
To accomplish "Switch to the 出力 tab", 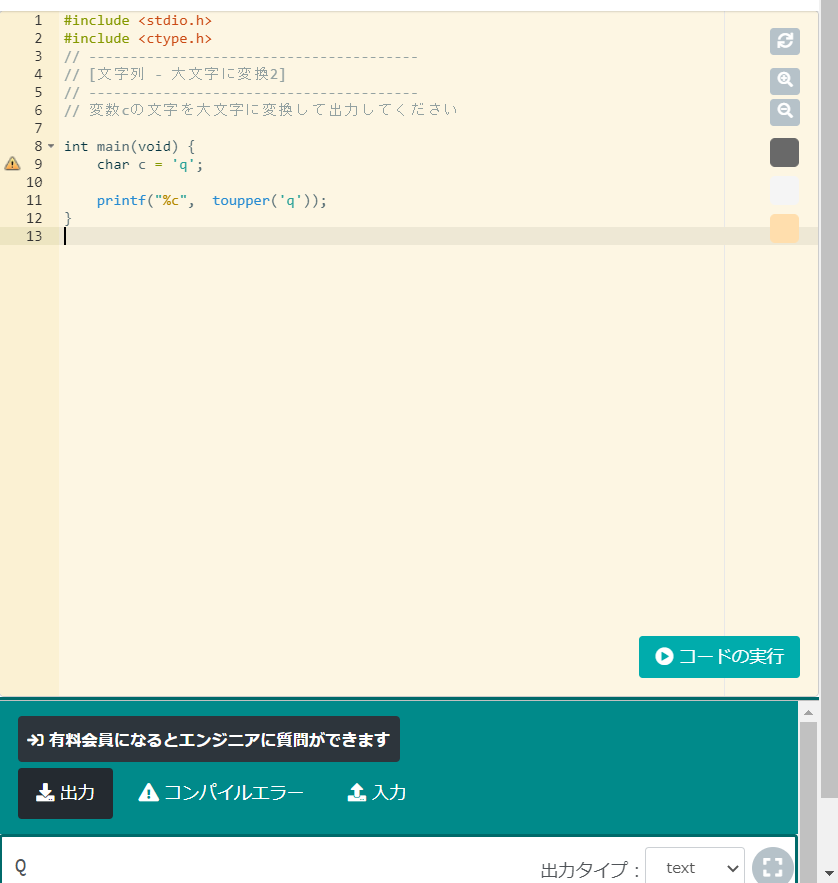I will (x=65, y=792).
